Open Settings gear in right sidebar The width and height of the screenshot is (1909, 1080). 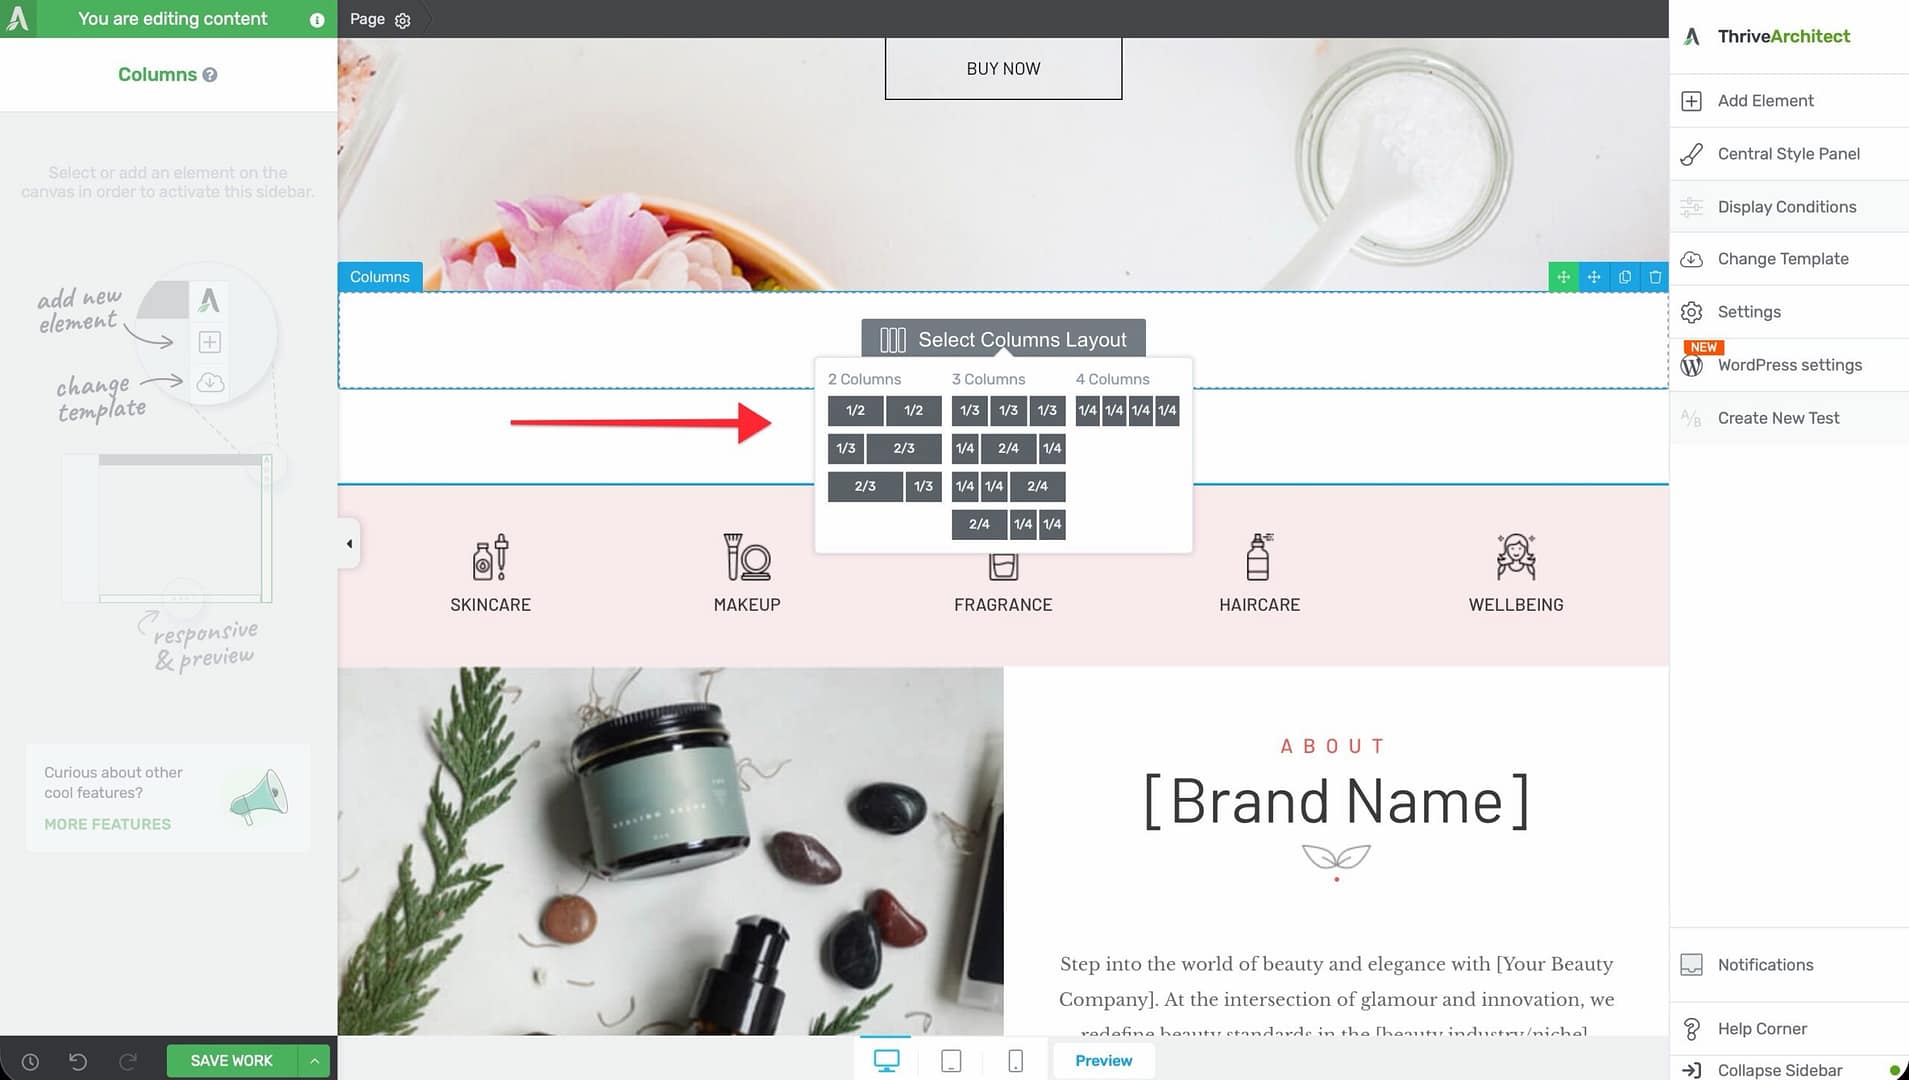coord(1691,312)
